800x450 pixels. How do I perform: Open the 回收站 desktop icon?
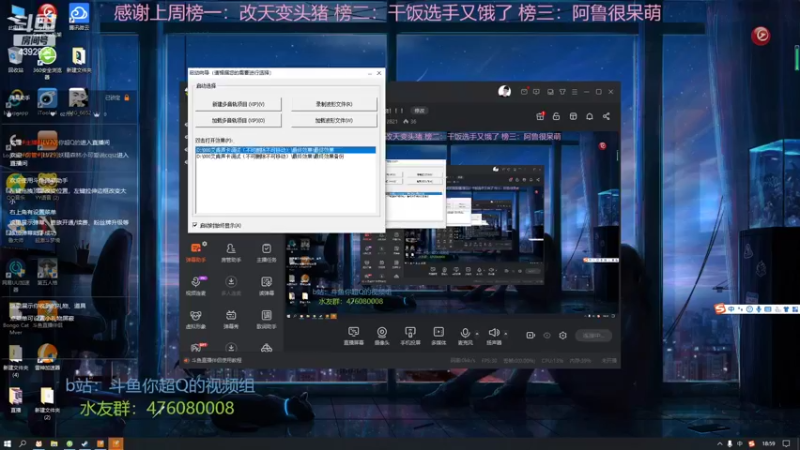click(x=15, y=60)
